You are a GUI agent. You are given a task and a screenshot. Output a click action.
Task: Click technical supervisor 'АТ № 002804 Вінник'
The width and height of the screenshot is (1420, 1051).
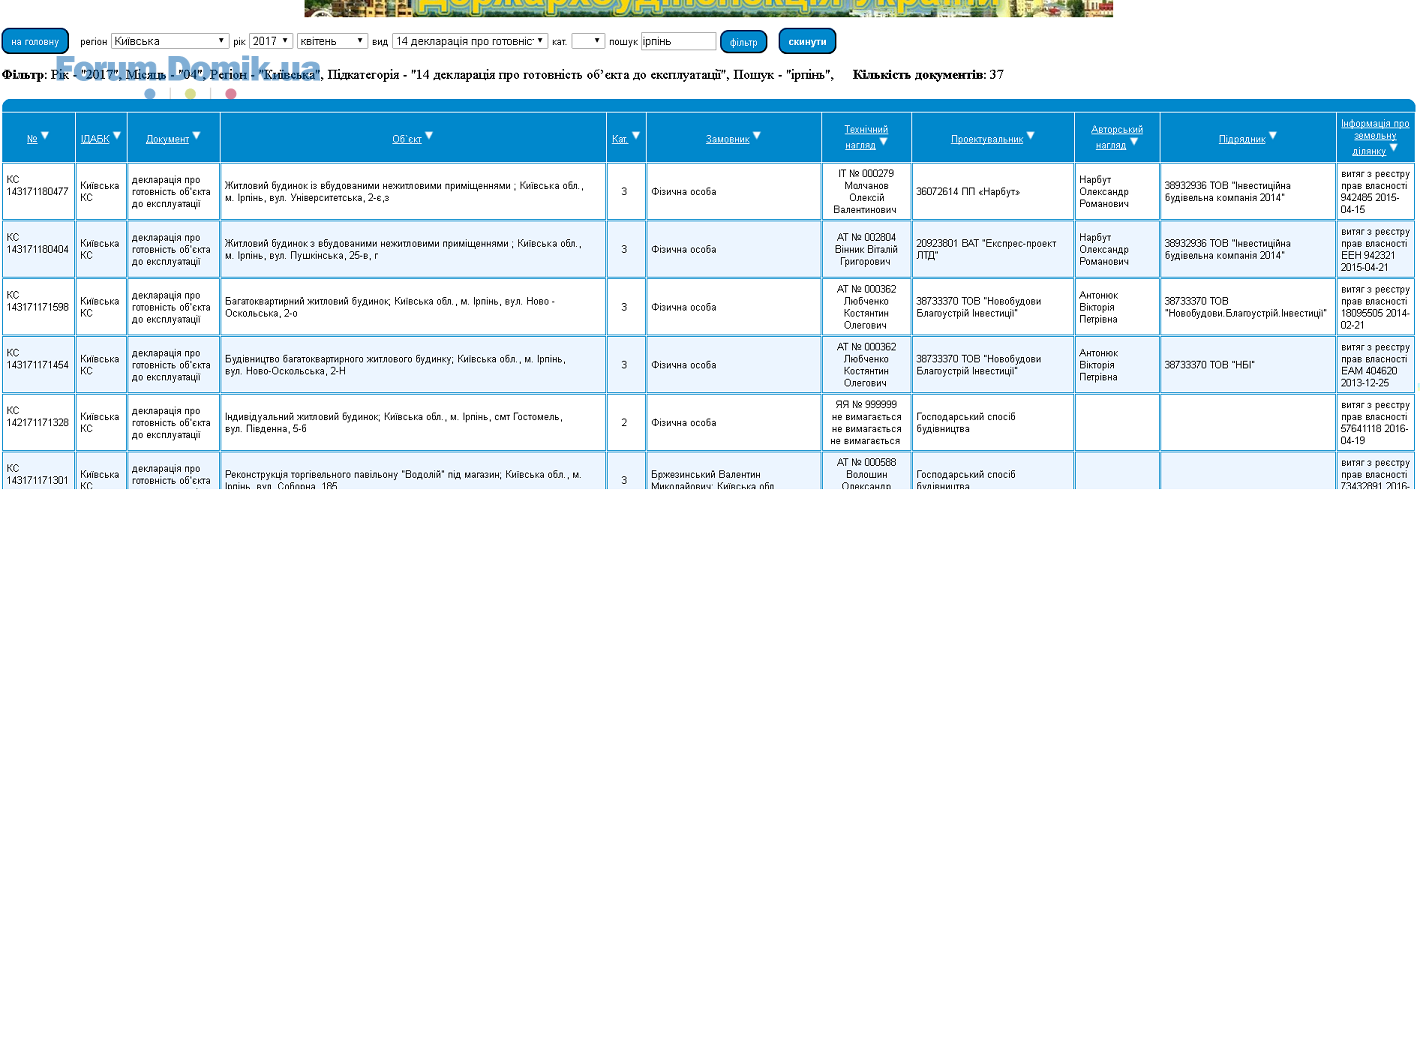coord(866,250)
